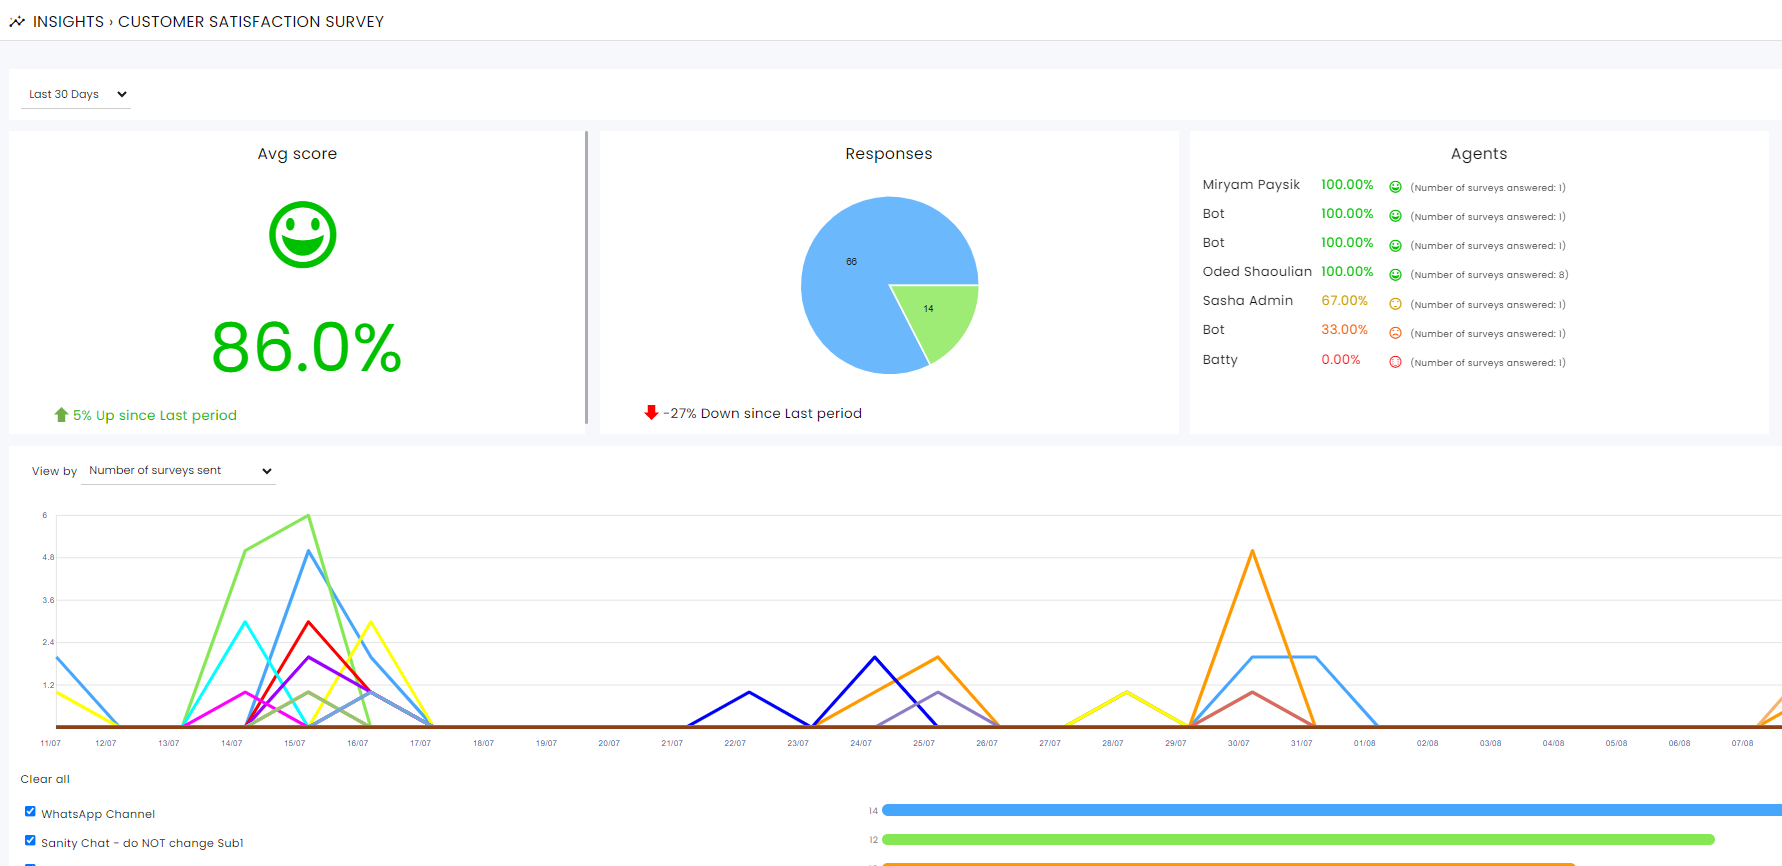Click the Insights chart icon in breadcrumb

[x=17, y=21]
